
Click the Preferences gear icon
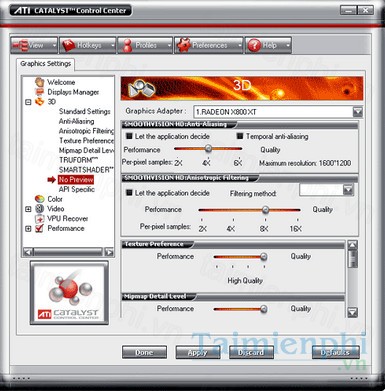pyautogui.click(x=184, y=45)
